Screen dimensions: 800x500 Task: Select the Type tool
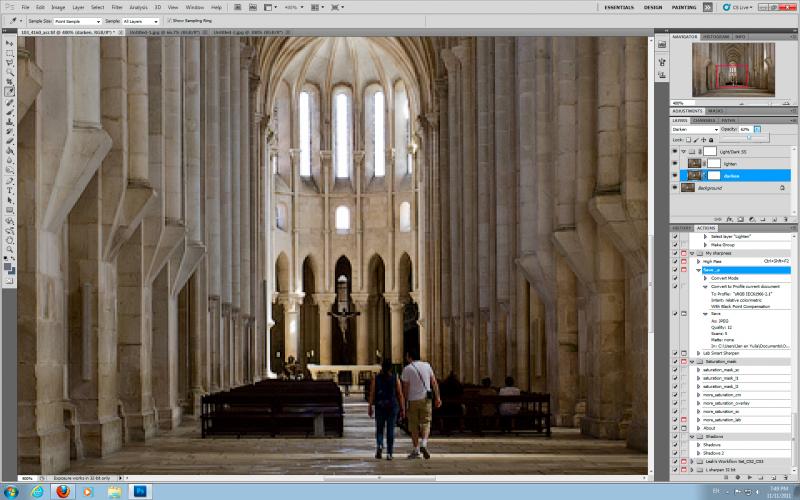[x=9, y=191]
